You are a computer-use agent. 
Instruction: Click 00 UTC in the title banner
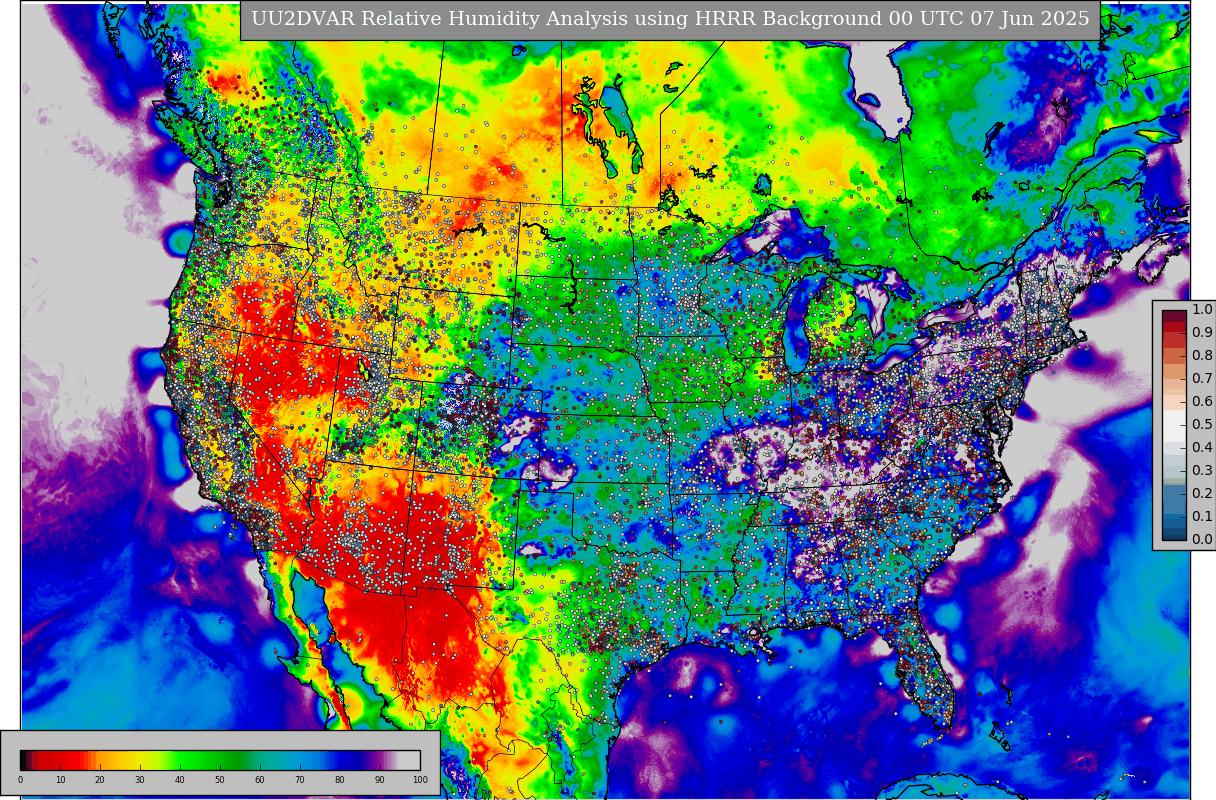[926, 19]
